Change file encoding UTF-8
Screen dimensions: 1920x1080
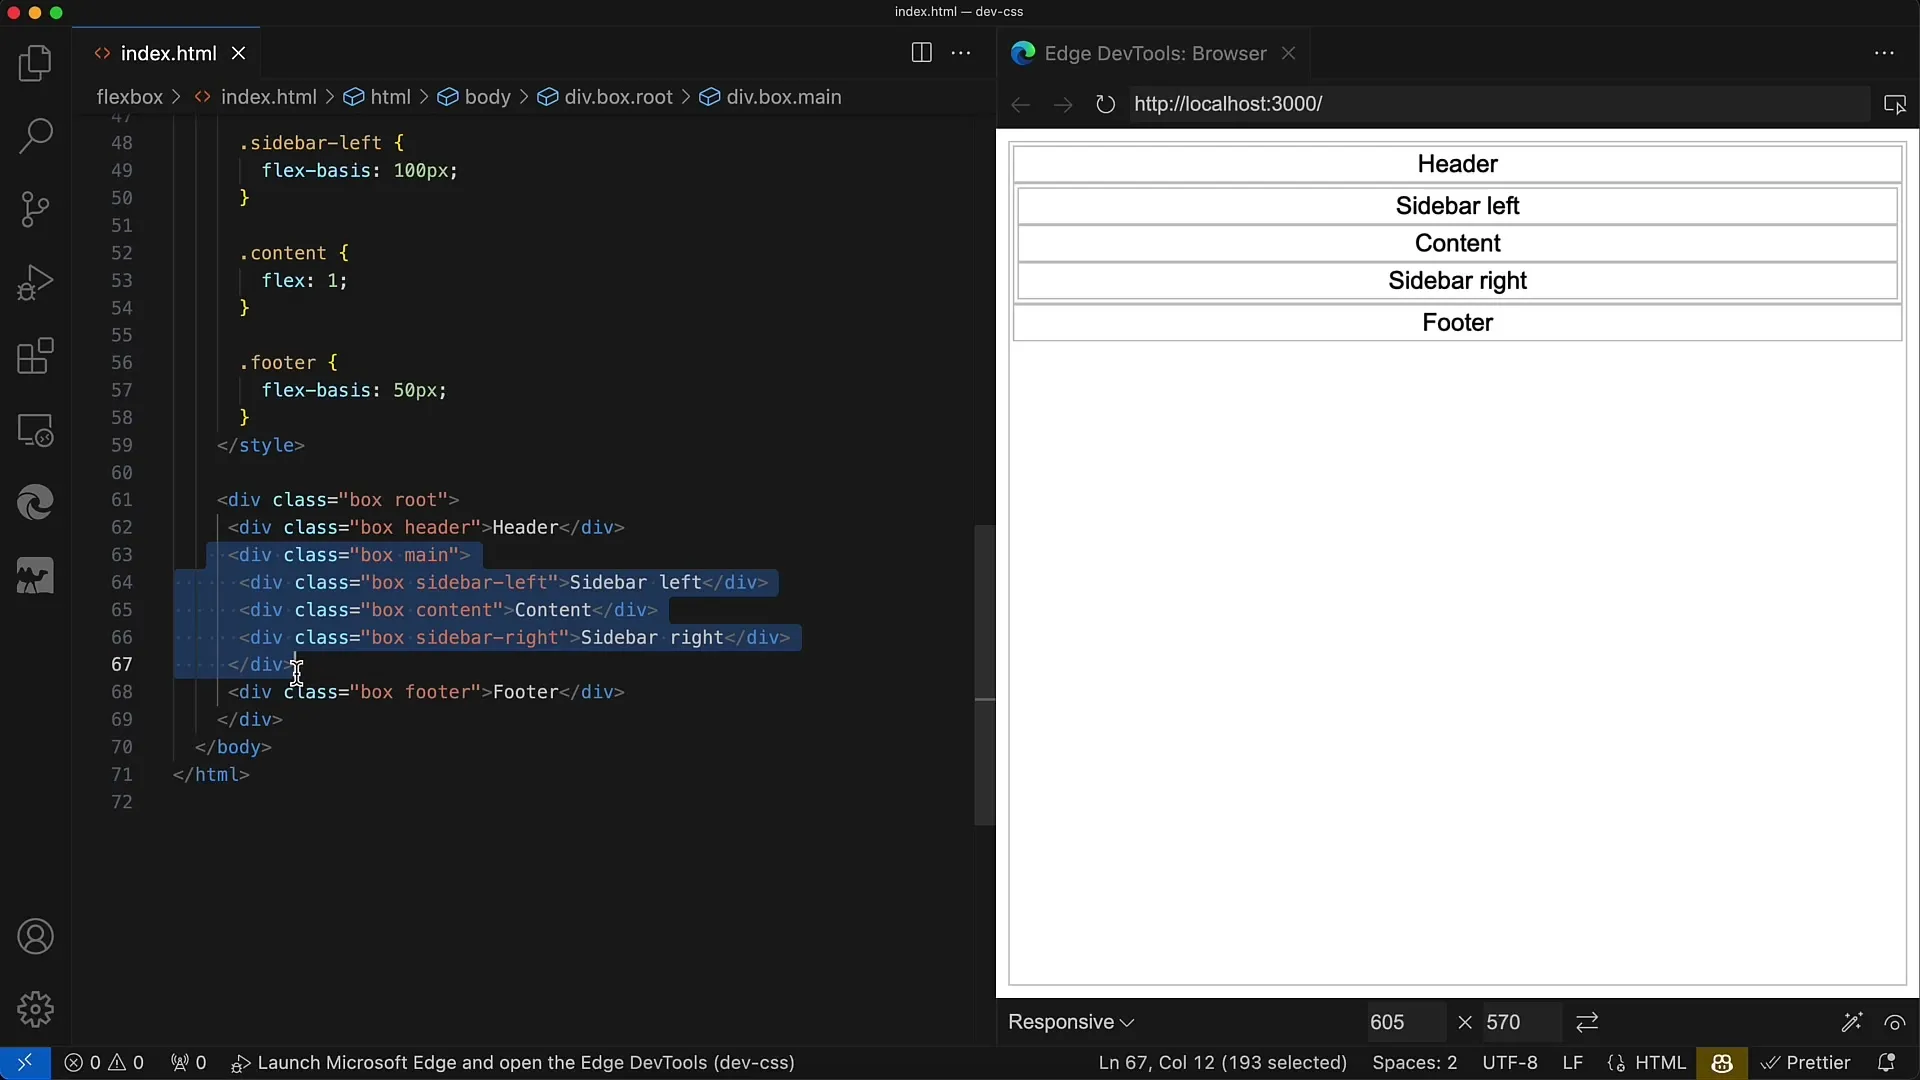(x=1509, y=1063)
